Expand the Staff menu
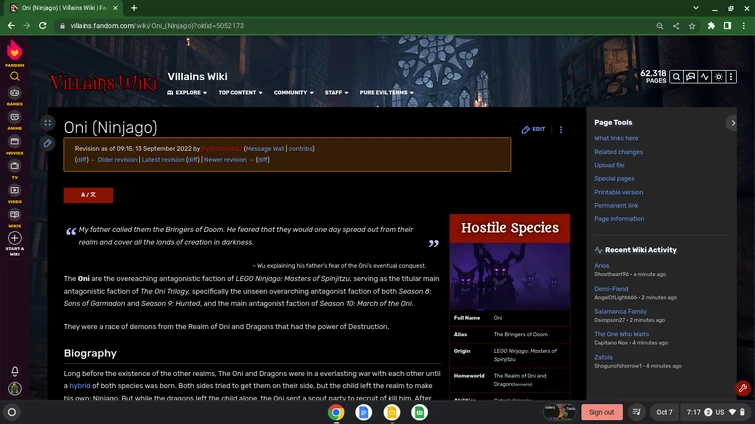Viewport: 755px width, 424px height. click(336, 92)
